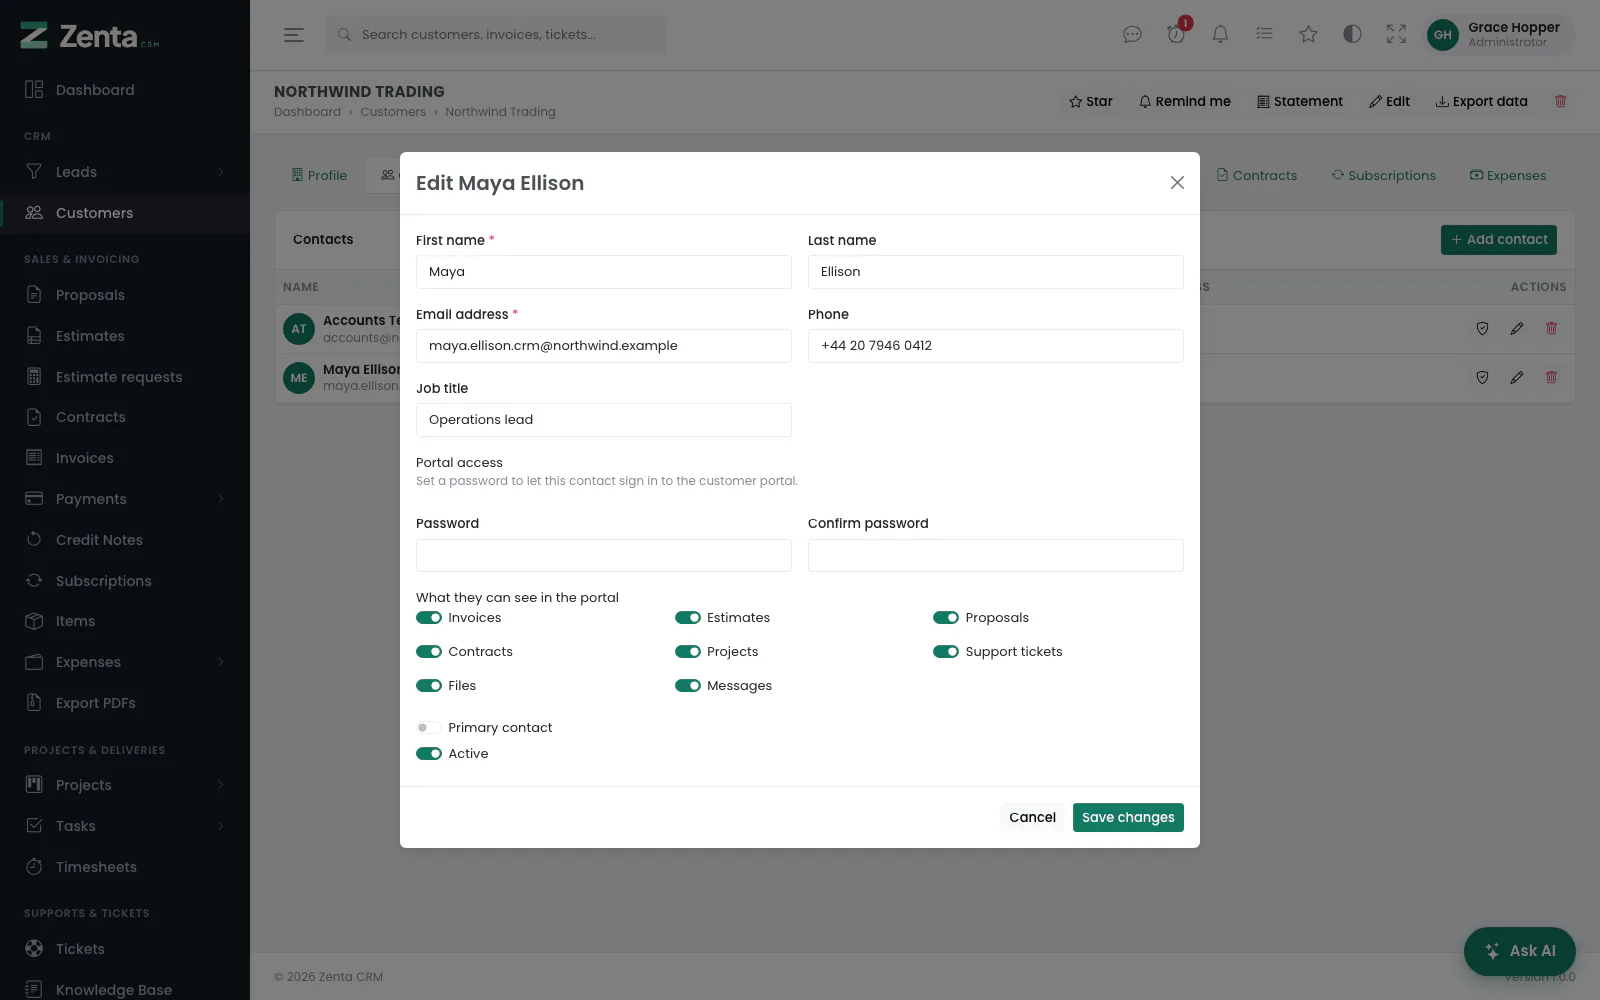Open the to-do list icon in header
1600x1000 pixels.
1264,35
